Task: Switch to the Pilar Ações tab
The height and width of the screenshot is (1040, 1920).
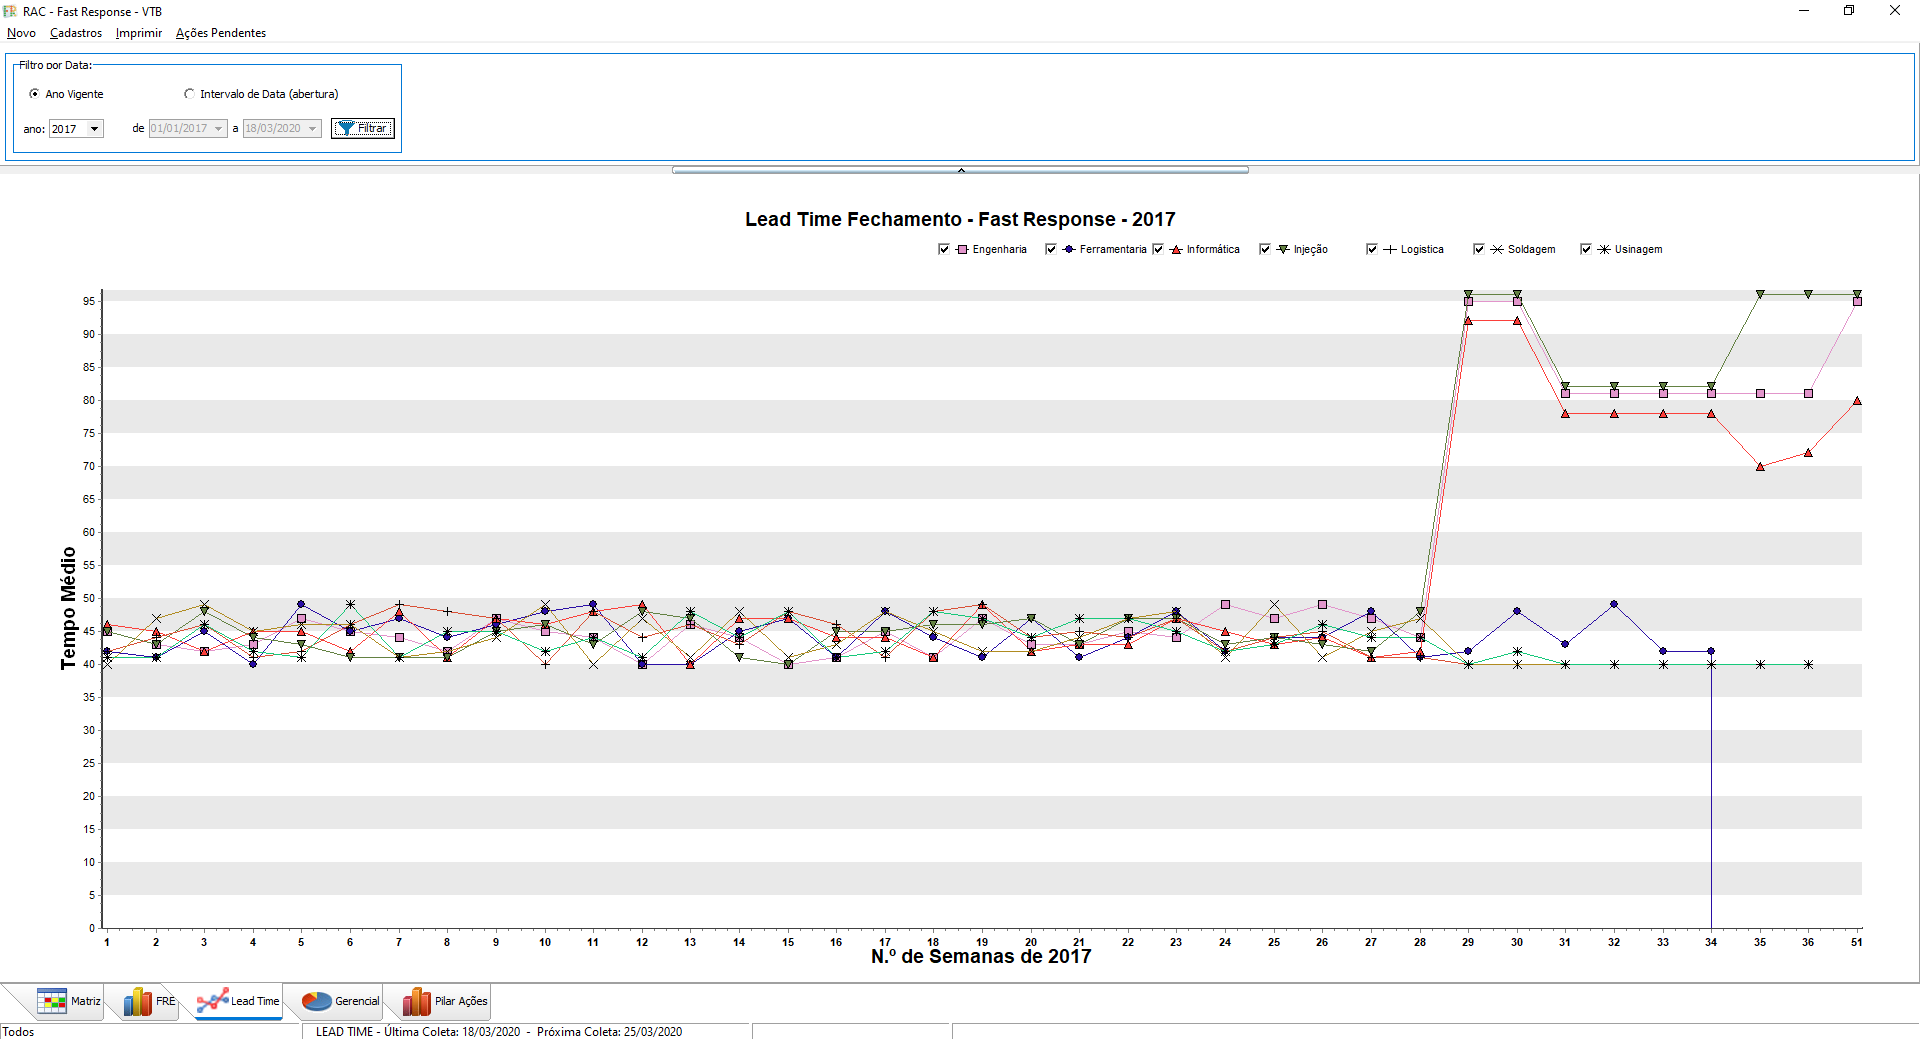Action: coord(445,1001)
